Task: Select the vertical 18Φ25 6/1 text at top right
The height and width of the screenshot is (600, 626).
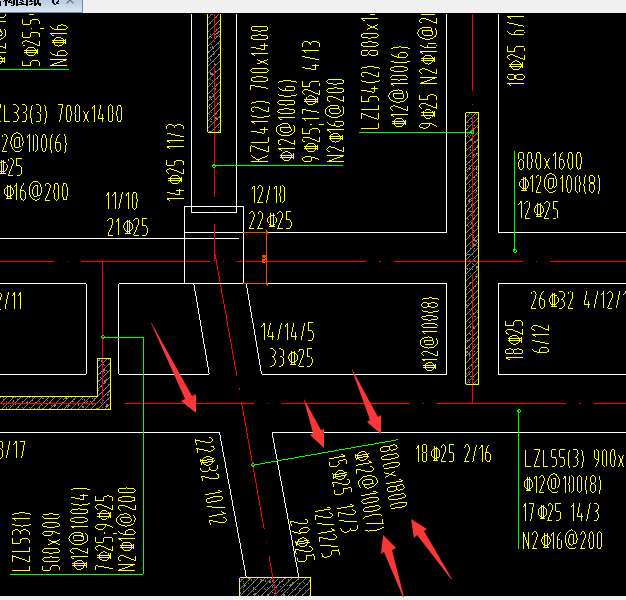Action: pyautogui.click(x=515, y=50)
